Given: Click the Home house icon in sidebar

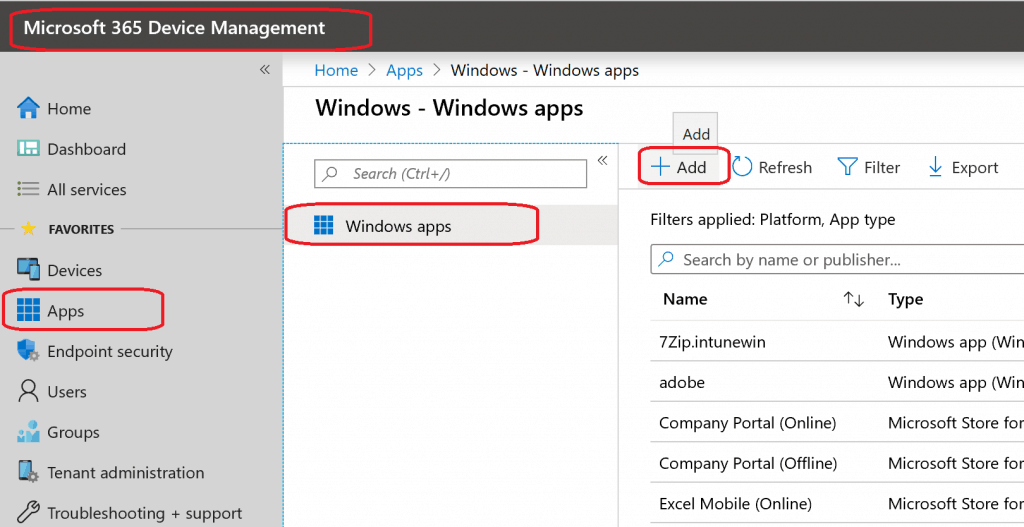Looking at the screenshot, I should [28, 108].
